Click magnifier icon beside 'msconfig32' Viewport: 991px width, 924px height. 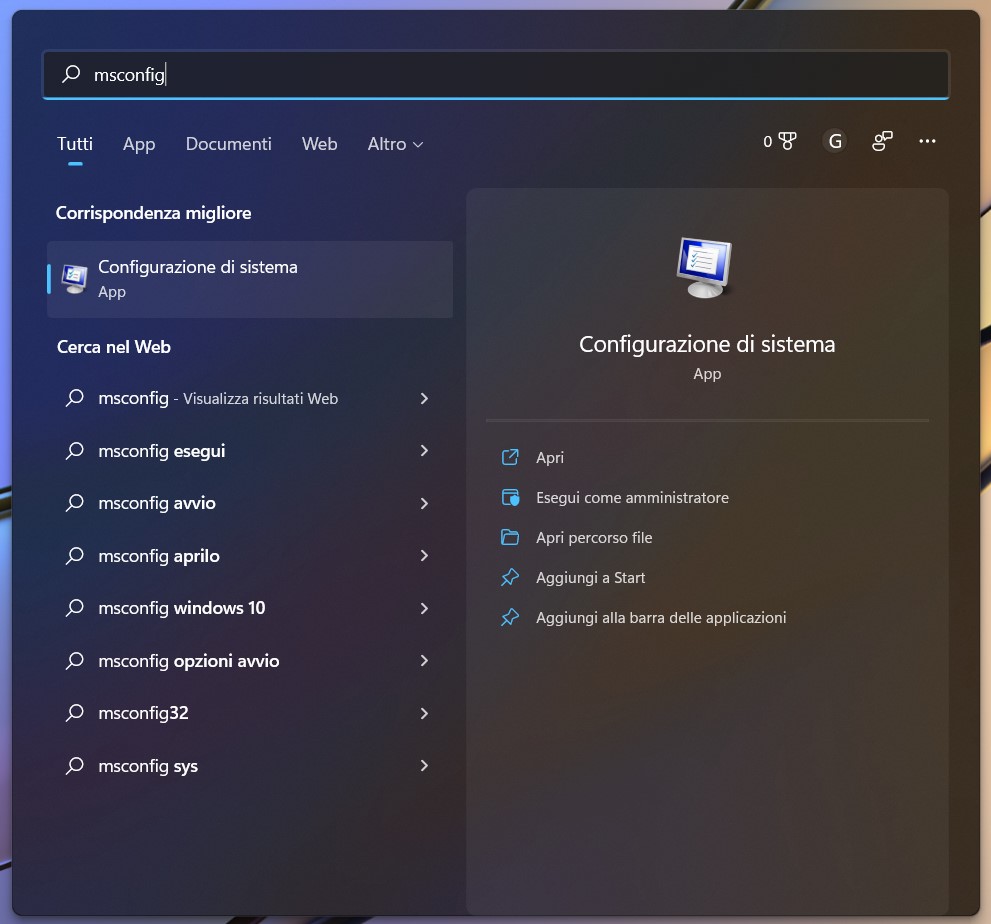(75, 713)
